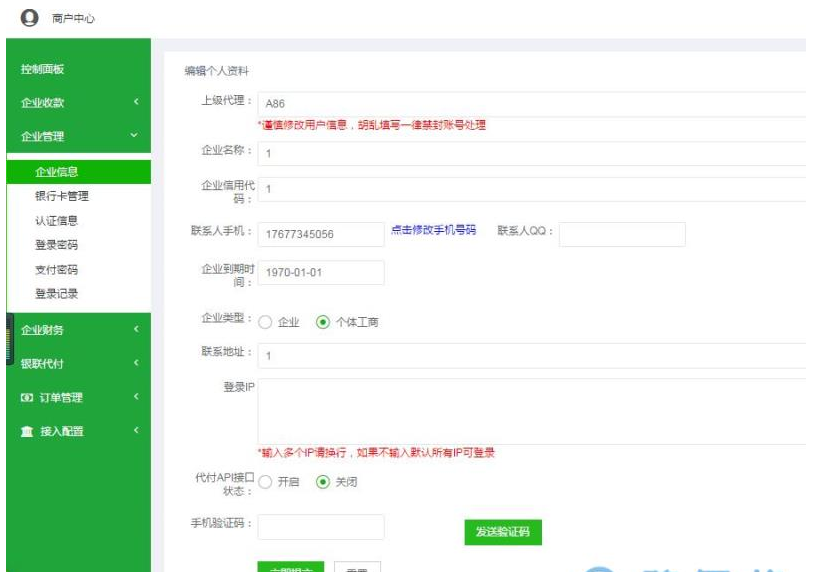819x572 pixels.
Task: Open 控制面板 in the sidebar
Action: pyautogui.click(x=44, y=69)
